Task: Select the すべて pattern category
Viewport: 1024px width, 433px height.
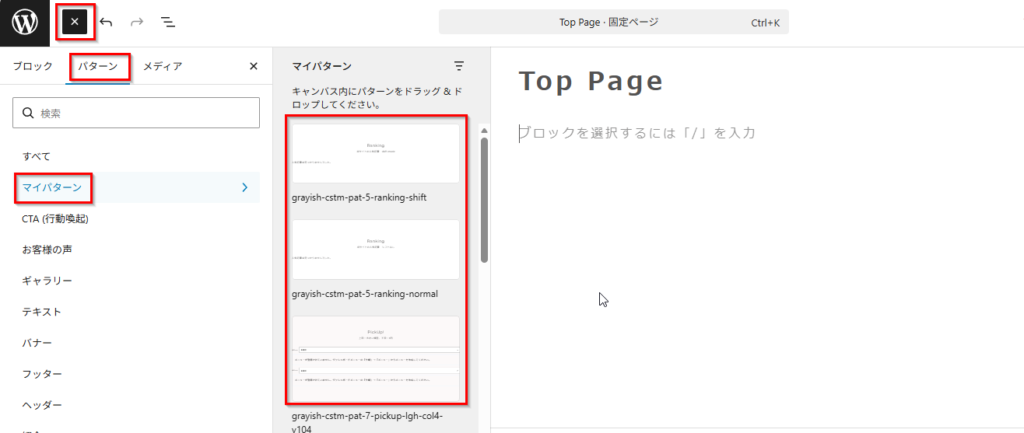Action: [x=37, y=156]
